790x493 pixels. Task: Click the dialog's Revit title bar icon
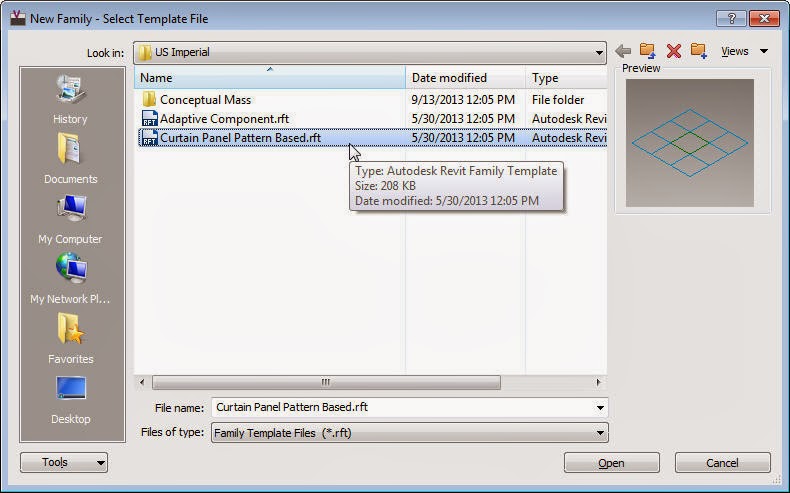pyautogui.click(x=18, y=19)
